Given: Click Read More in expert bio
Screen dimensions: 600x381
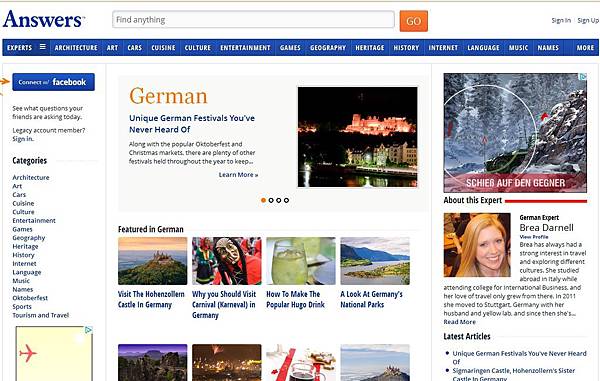Looking at the screenshot, I should (x=459, y=322).
